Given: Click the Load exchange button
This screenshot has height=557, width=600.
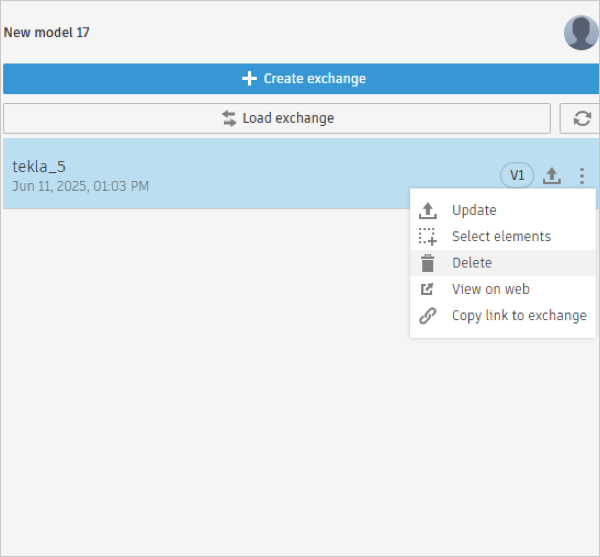Looking at the screenshot, I should click(277, 118).
